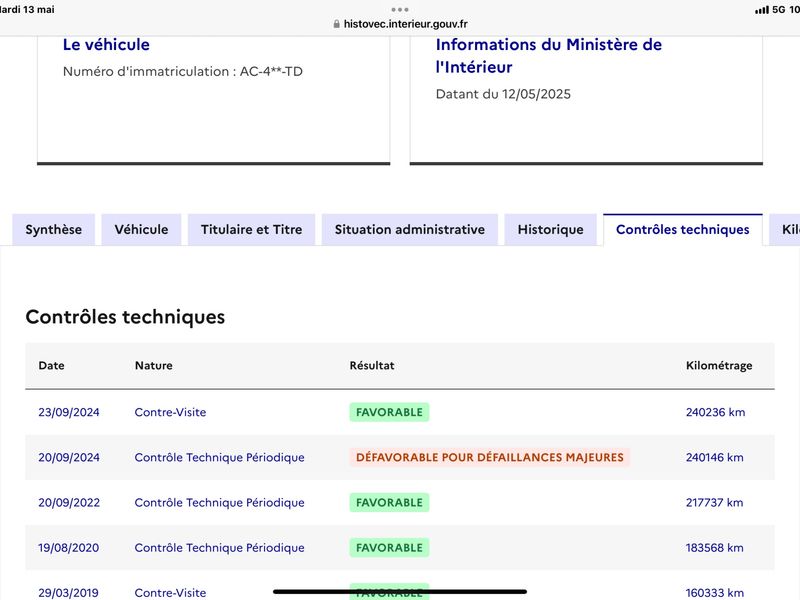The height and width of the screenshot is (600, 800).
Task: Open Situation administrative tab
Action: coord(410,230)
